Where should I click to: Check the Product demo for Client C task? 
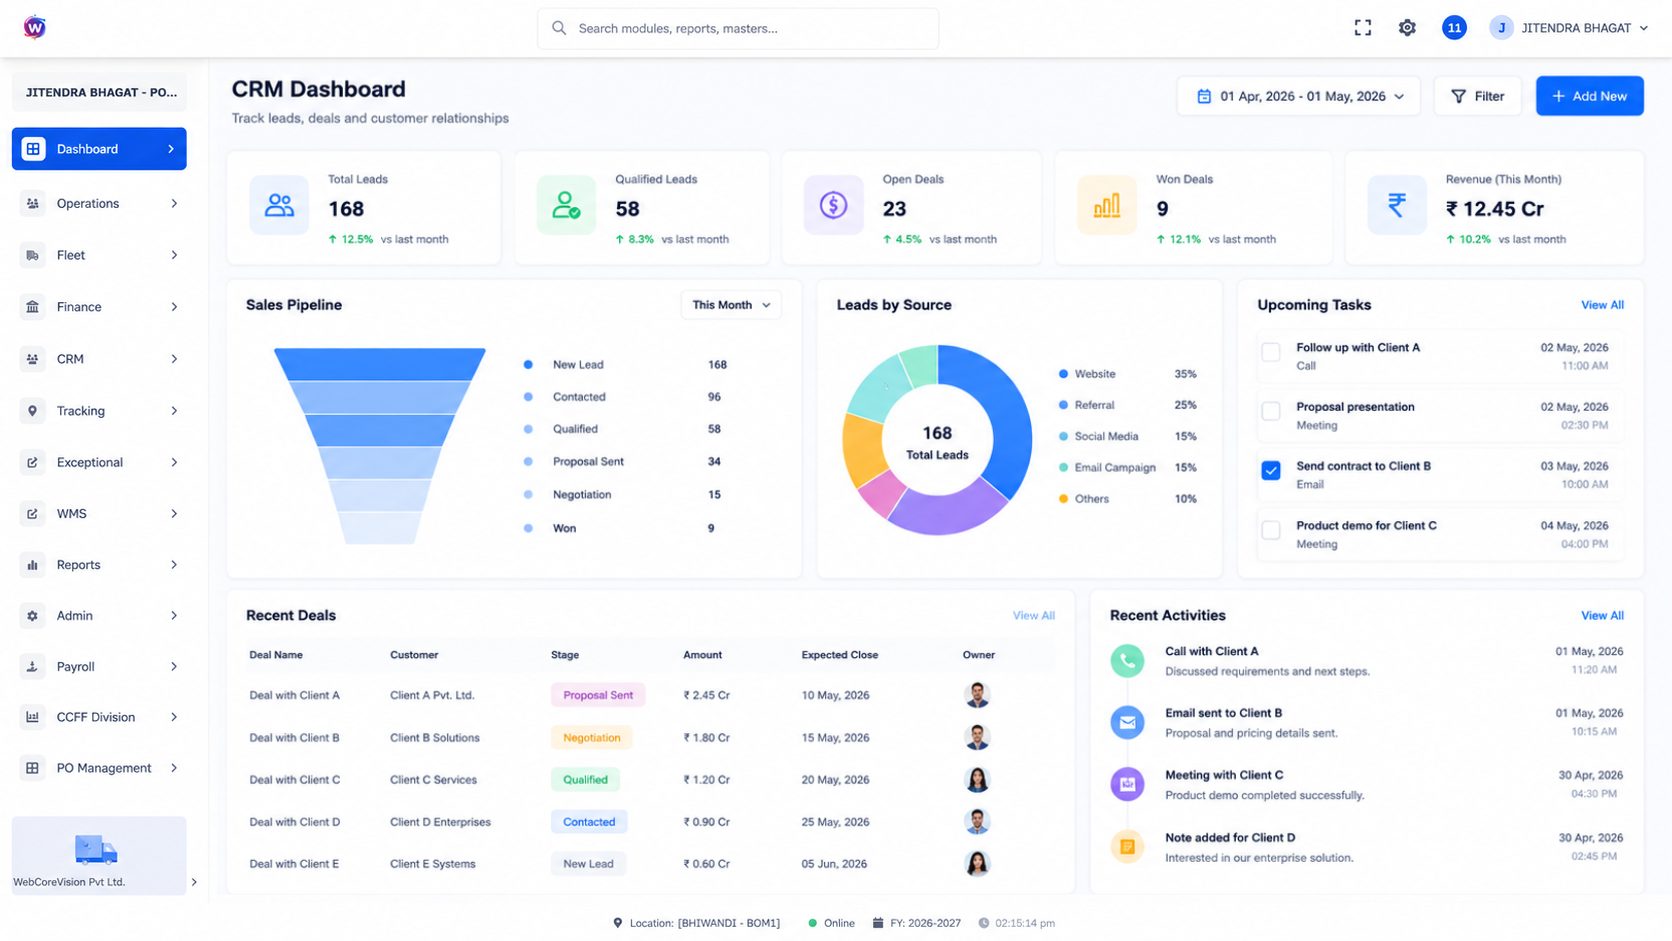1271,530
